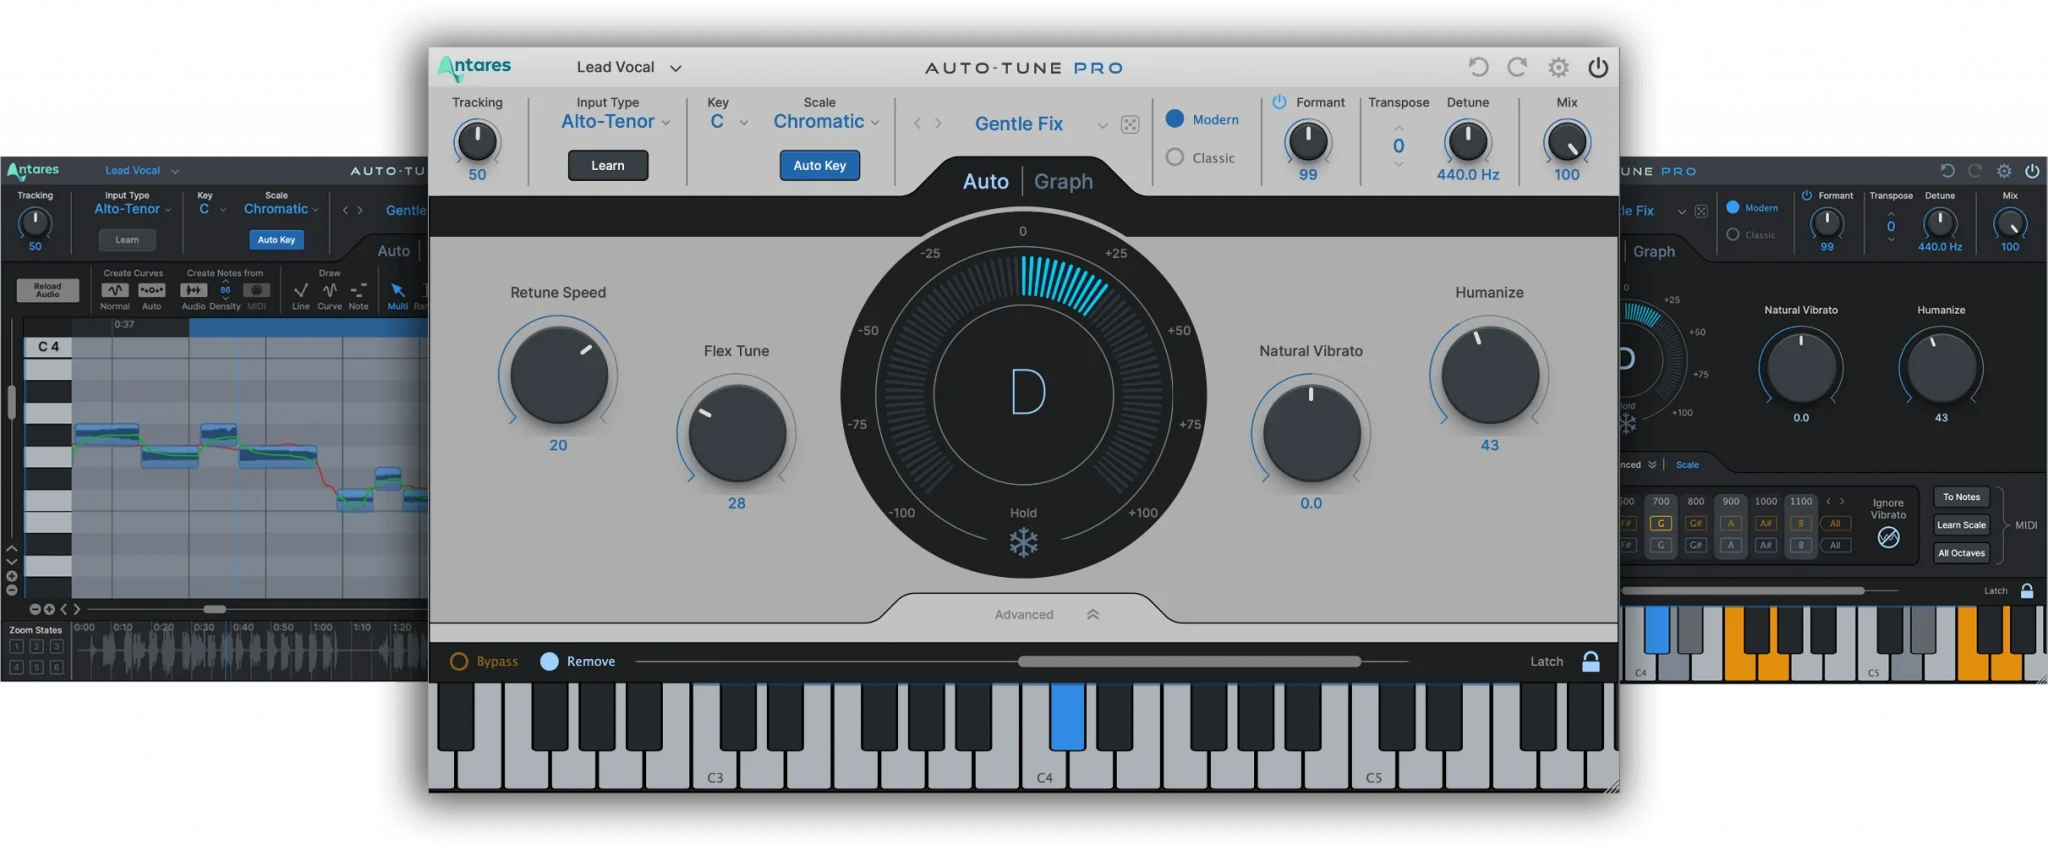
Task: Click the Ignore Vibrato icon
Action: (x=1888, y=538)
